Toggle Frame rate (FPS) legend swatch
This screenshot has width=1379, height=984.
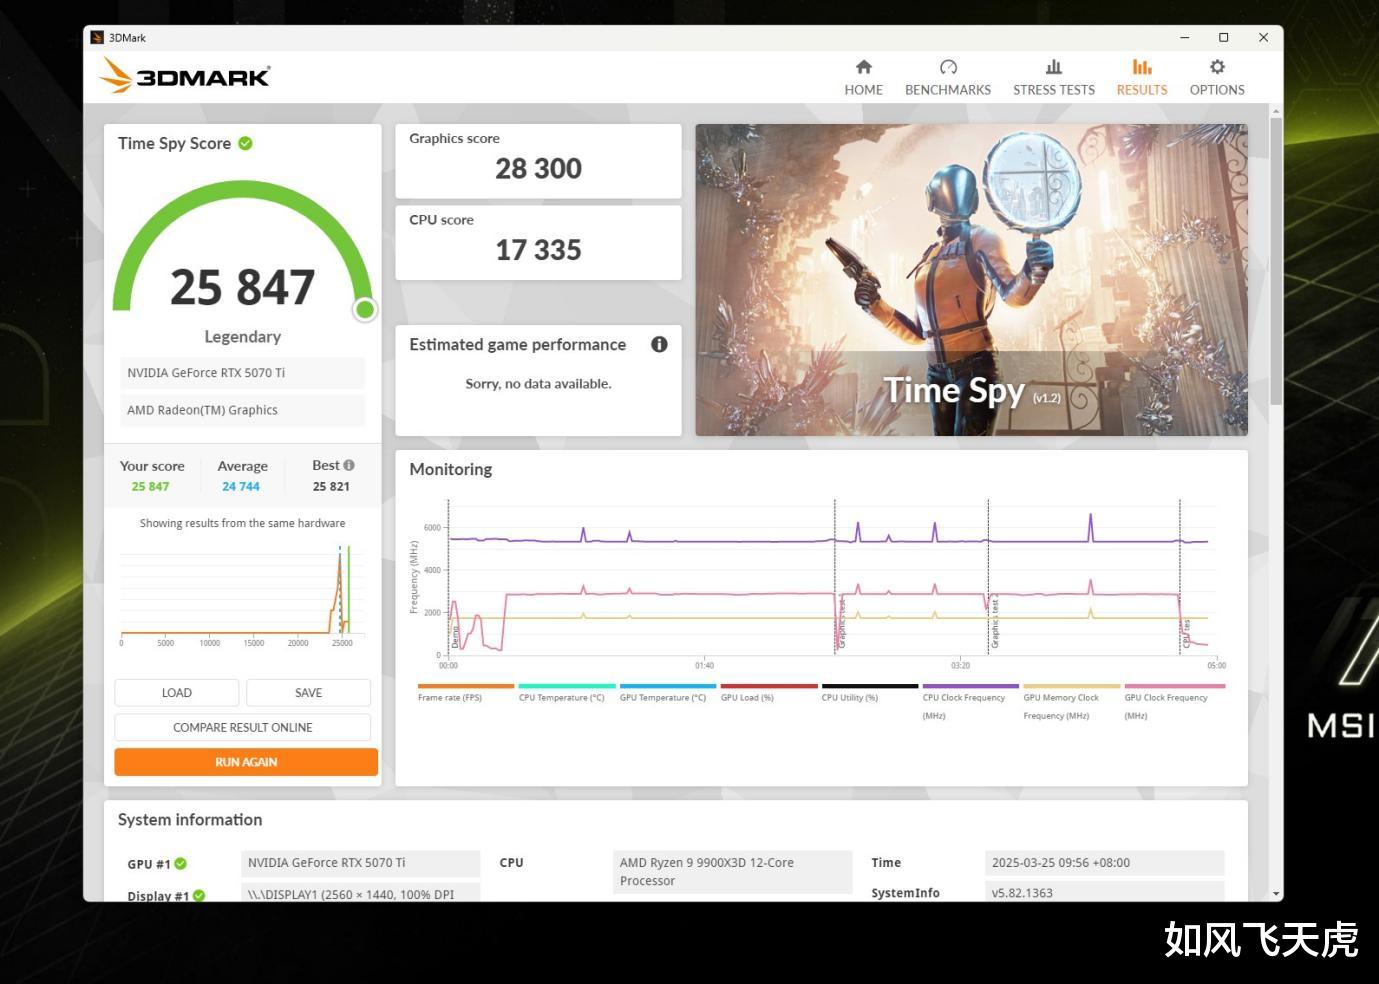tap(465, 686)
